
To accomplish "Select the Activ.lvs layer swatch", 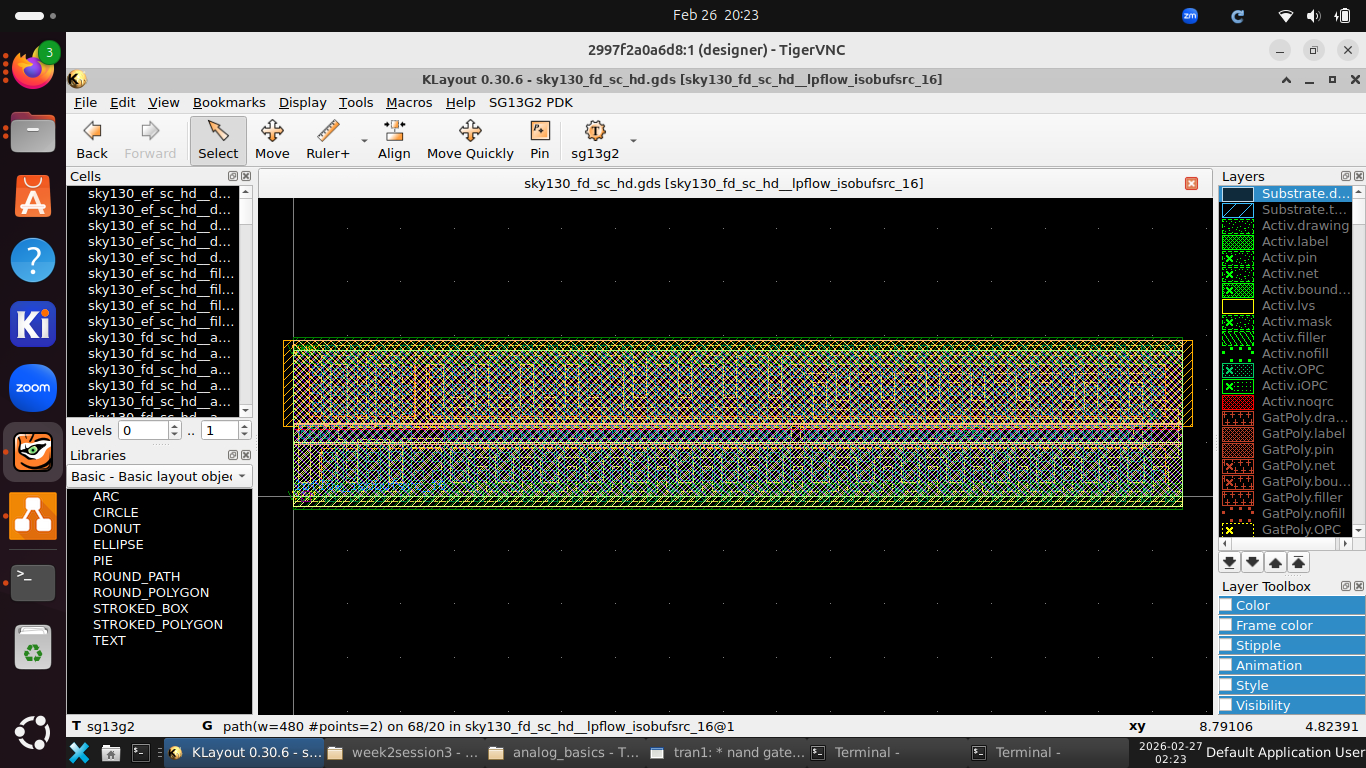I will 1237,306.
